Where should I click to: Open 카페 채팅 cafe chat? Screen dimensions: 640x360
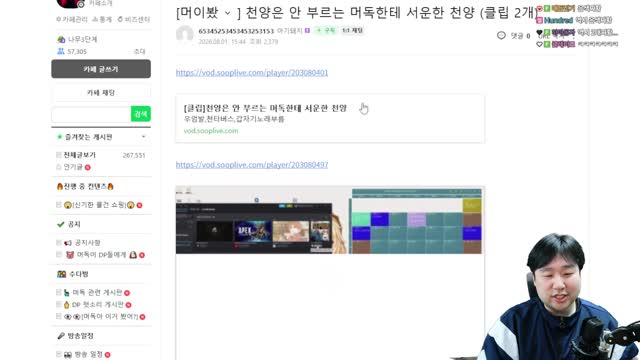click(x=101, y=93)
